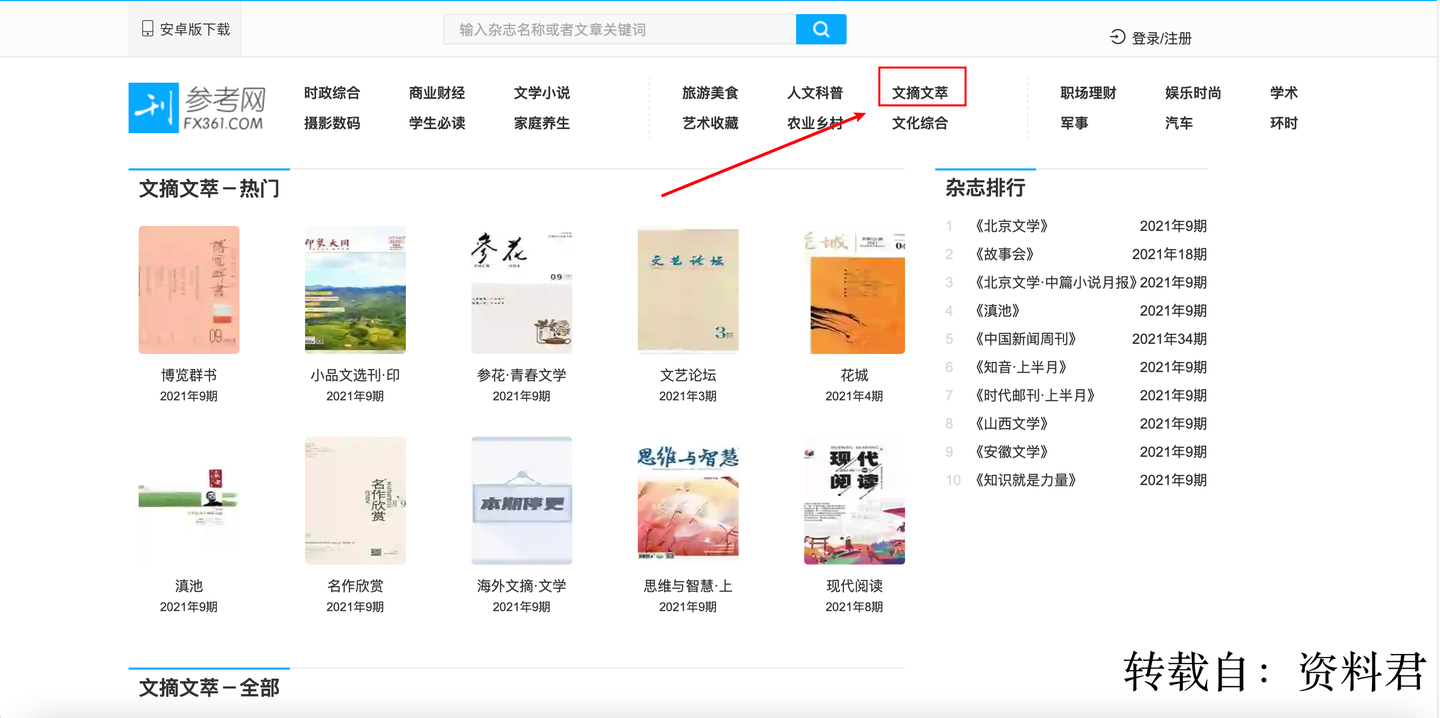Open 《滇池》 in ranking list
Viewport: 1440px width, 718px height.
pos(997,310)
